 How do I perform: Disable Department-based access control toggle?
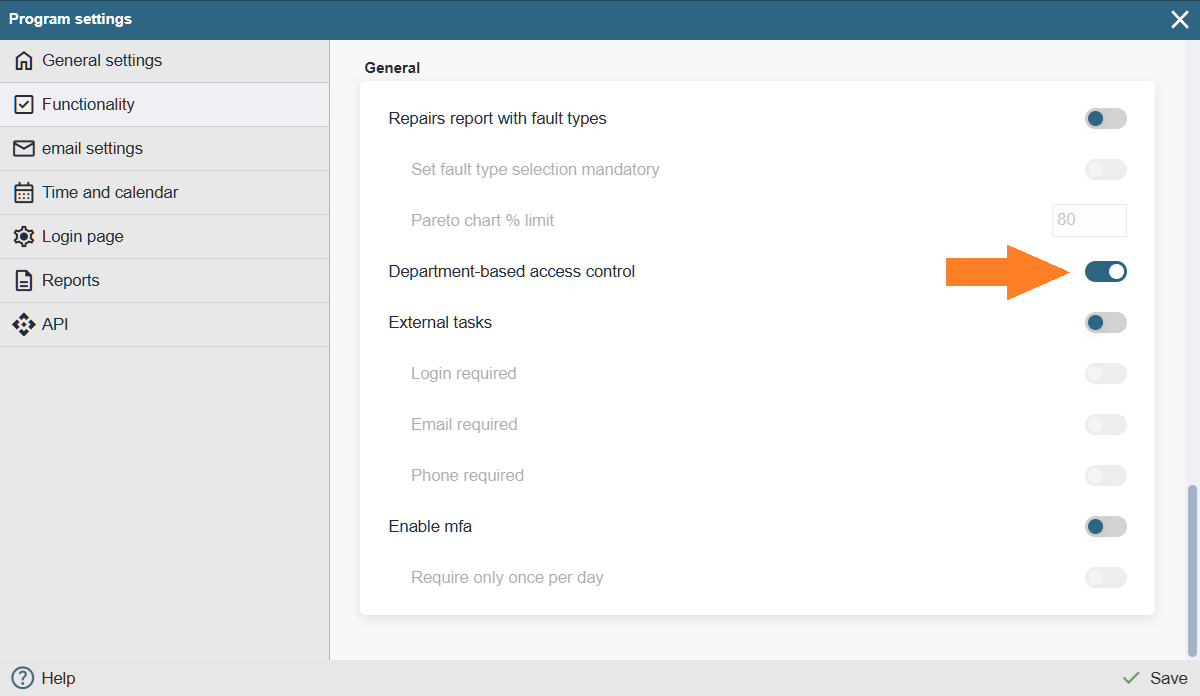[x=1105, y=271]
